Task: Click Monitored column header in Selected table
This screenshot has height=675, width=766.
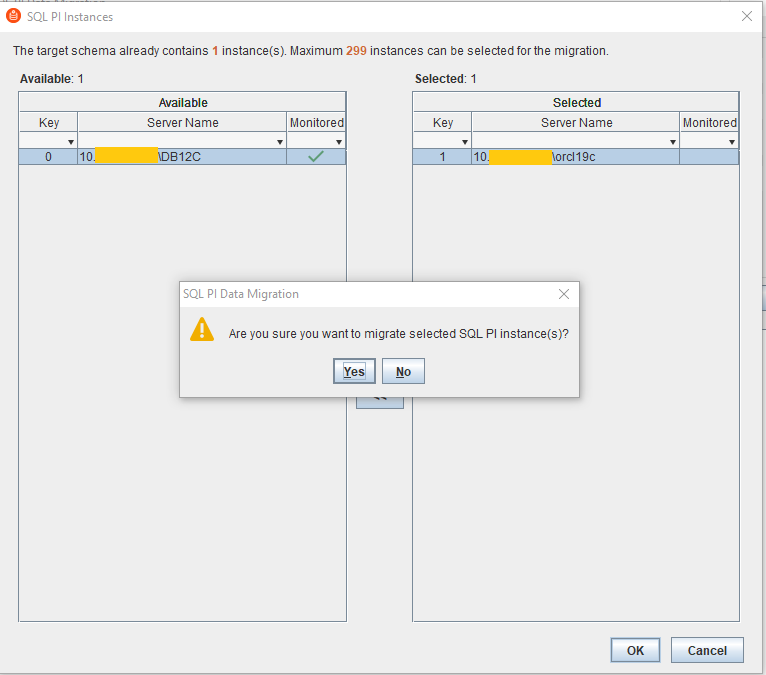Action: tap(709, 122)
